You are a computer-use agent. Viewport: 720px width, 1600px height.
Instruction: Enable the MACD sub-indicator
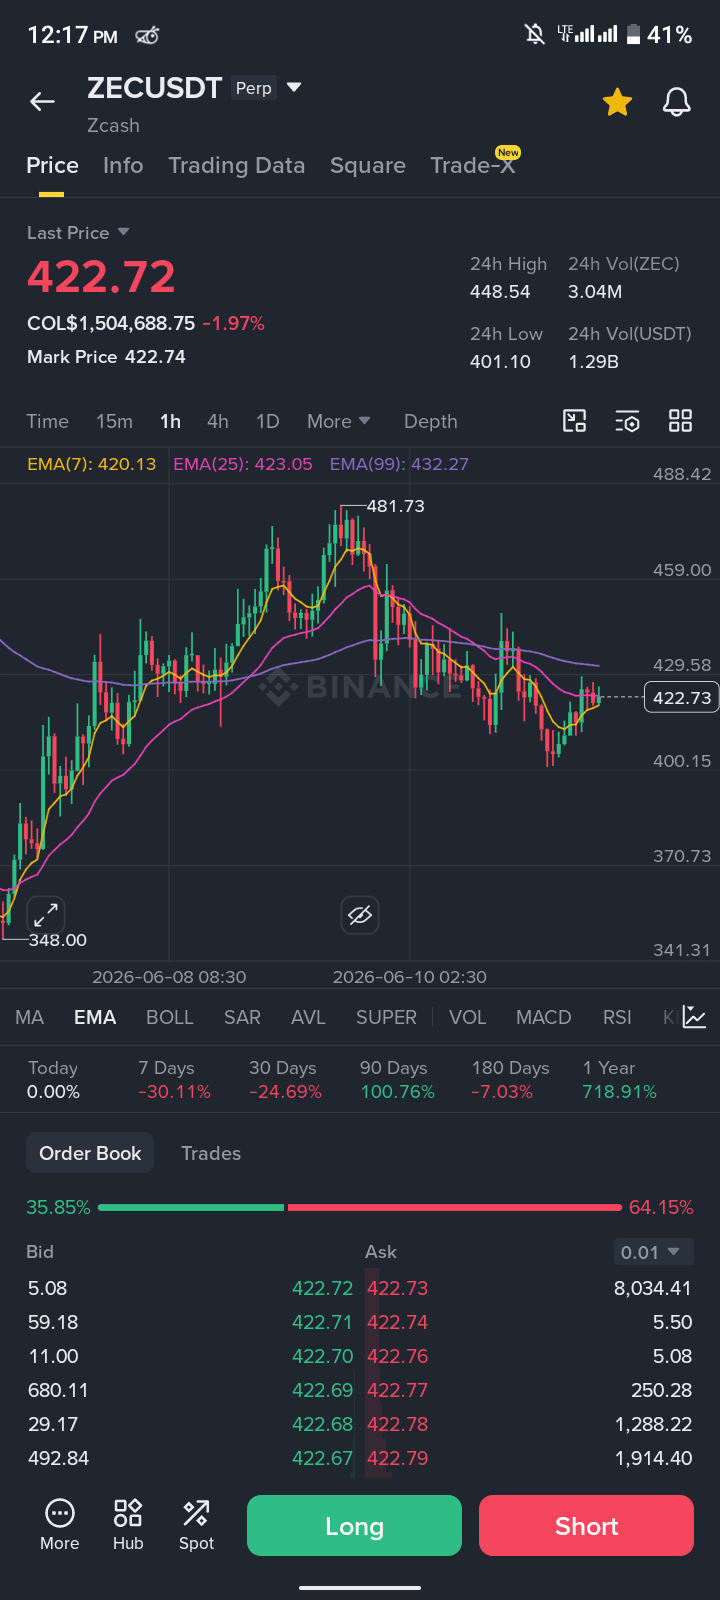[x=543, y=1018]
